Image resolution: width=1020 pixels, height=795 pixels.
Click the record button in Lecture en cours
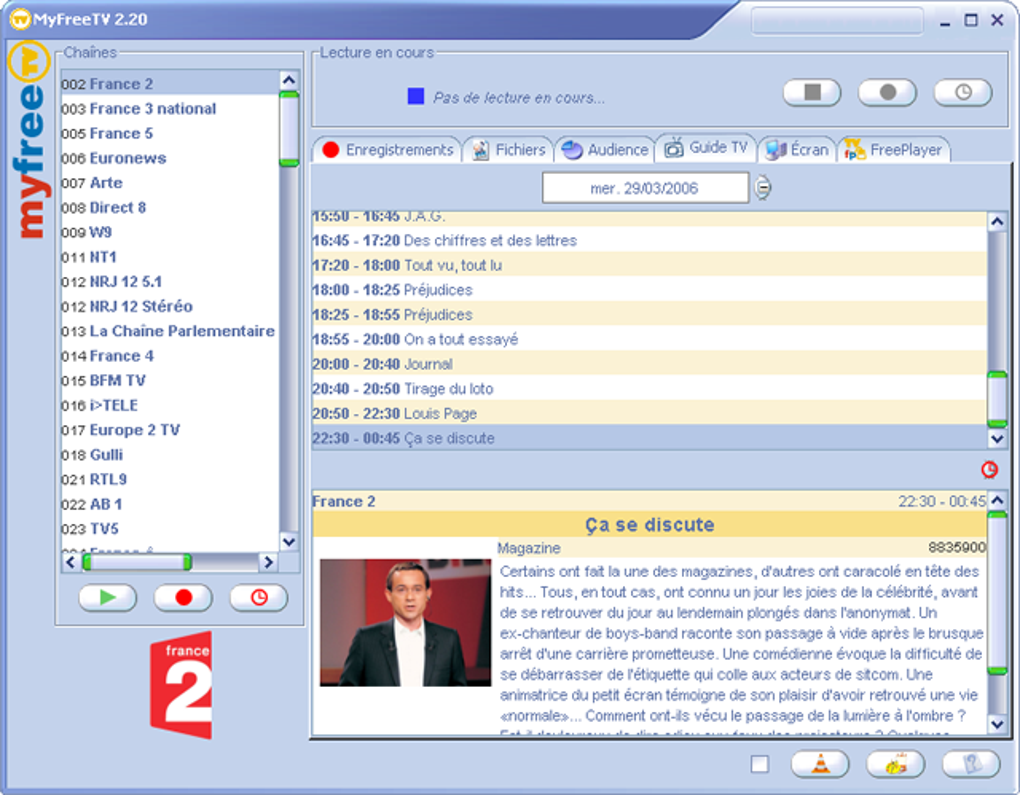pos(887,92)
